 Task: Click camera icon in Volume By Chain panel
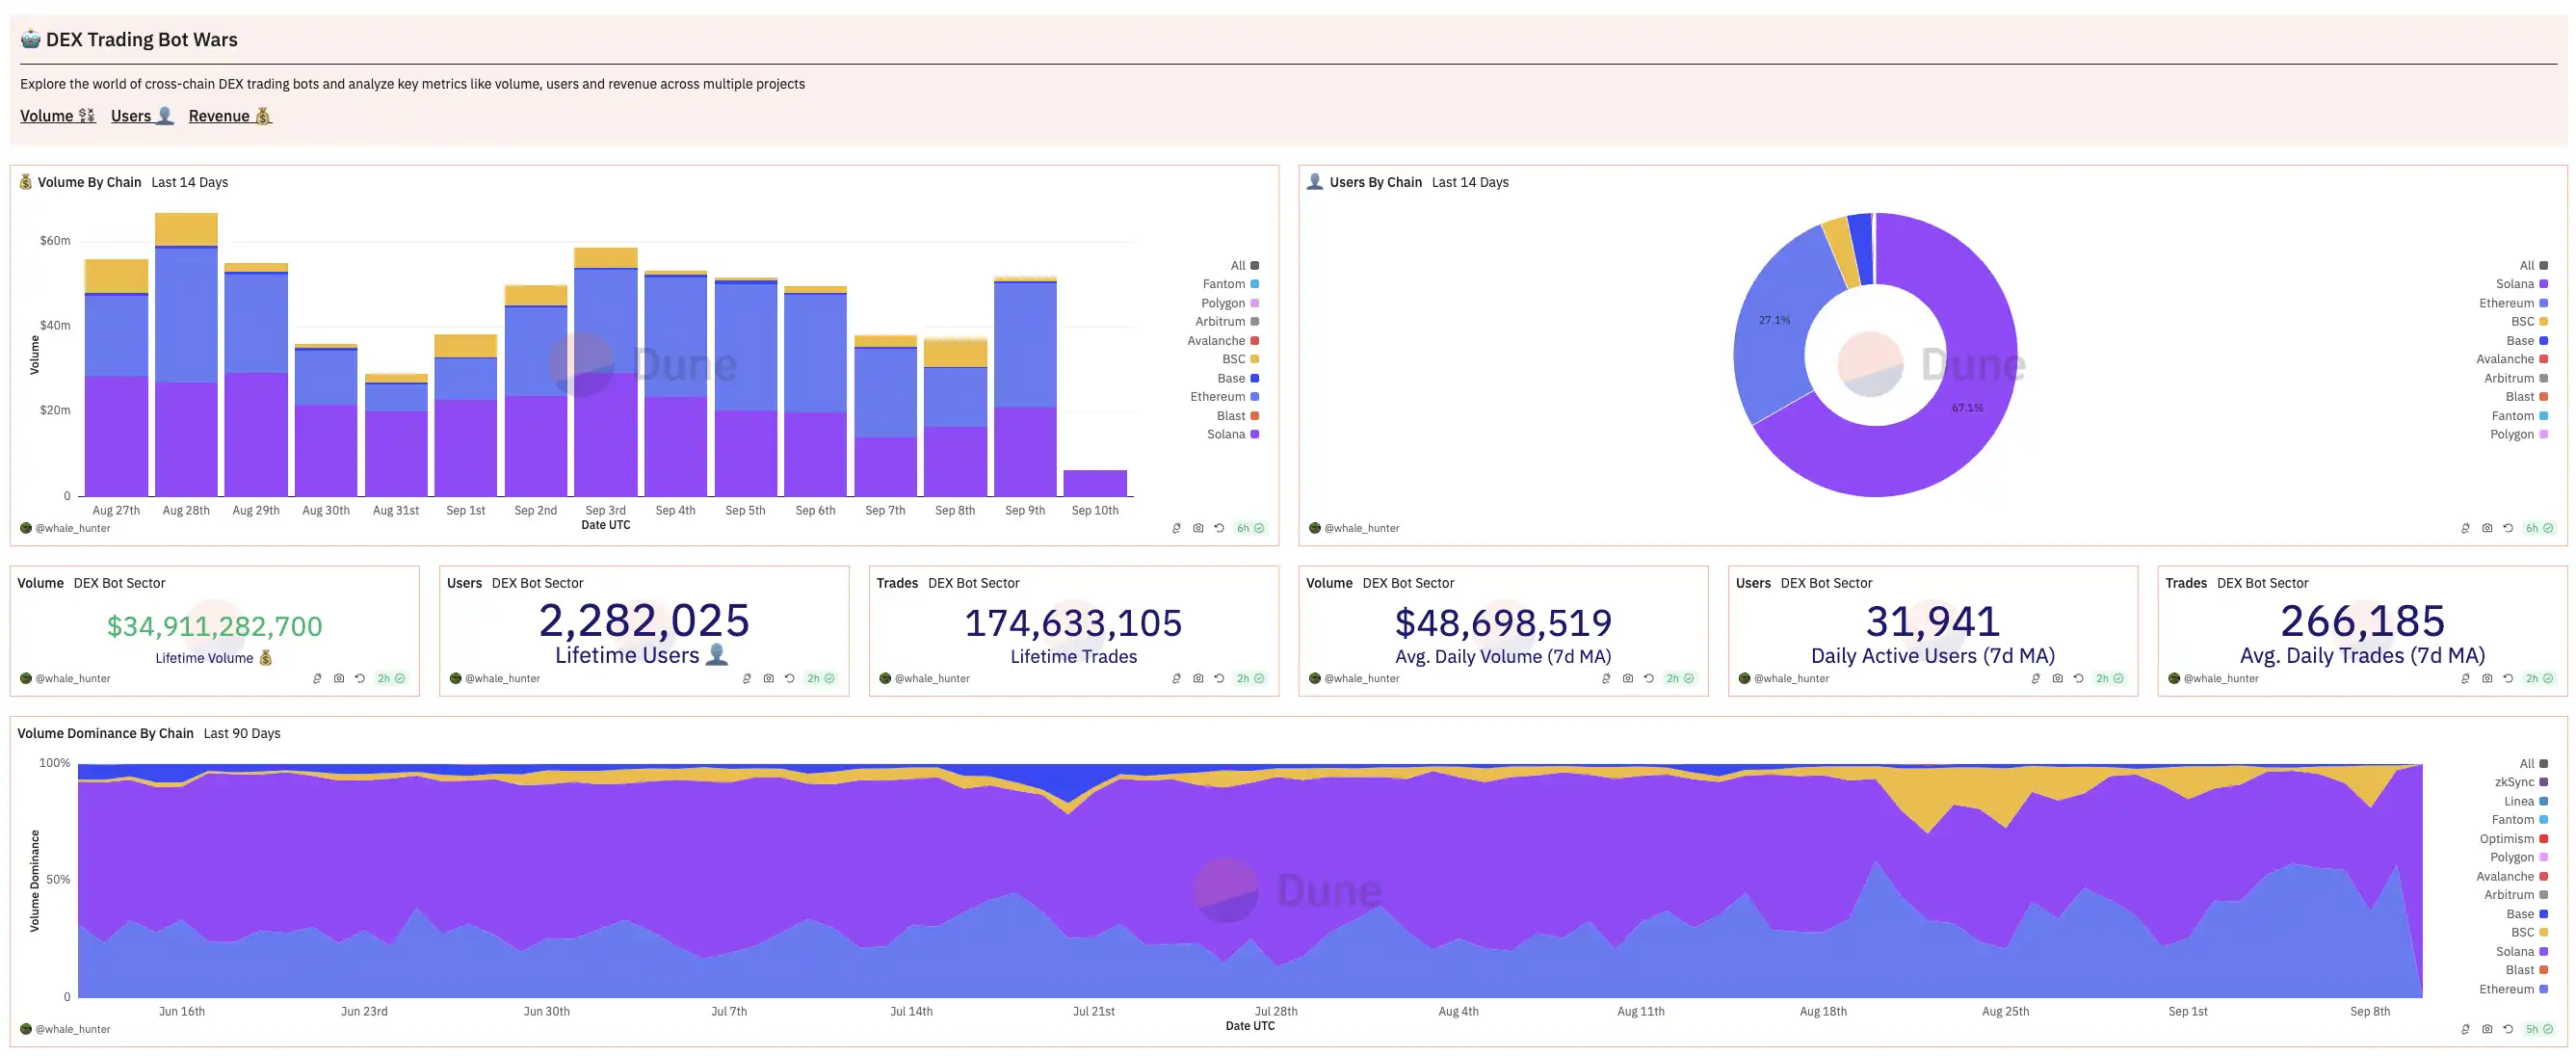click(1198, 528)
